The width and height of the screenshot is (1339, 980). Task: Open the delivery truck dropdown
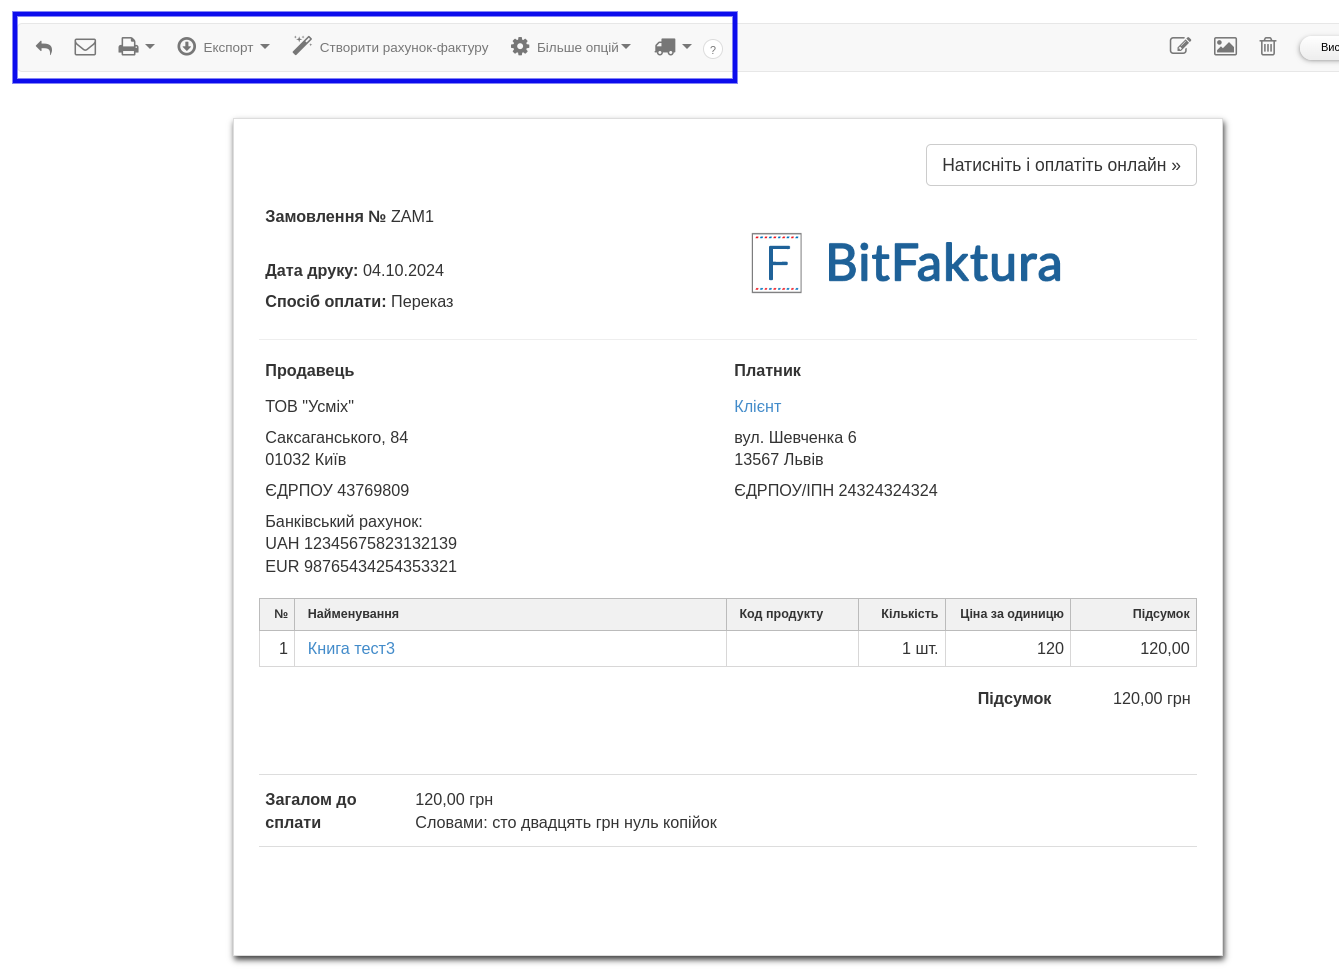click(672, 47)
